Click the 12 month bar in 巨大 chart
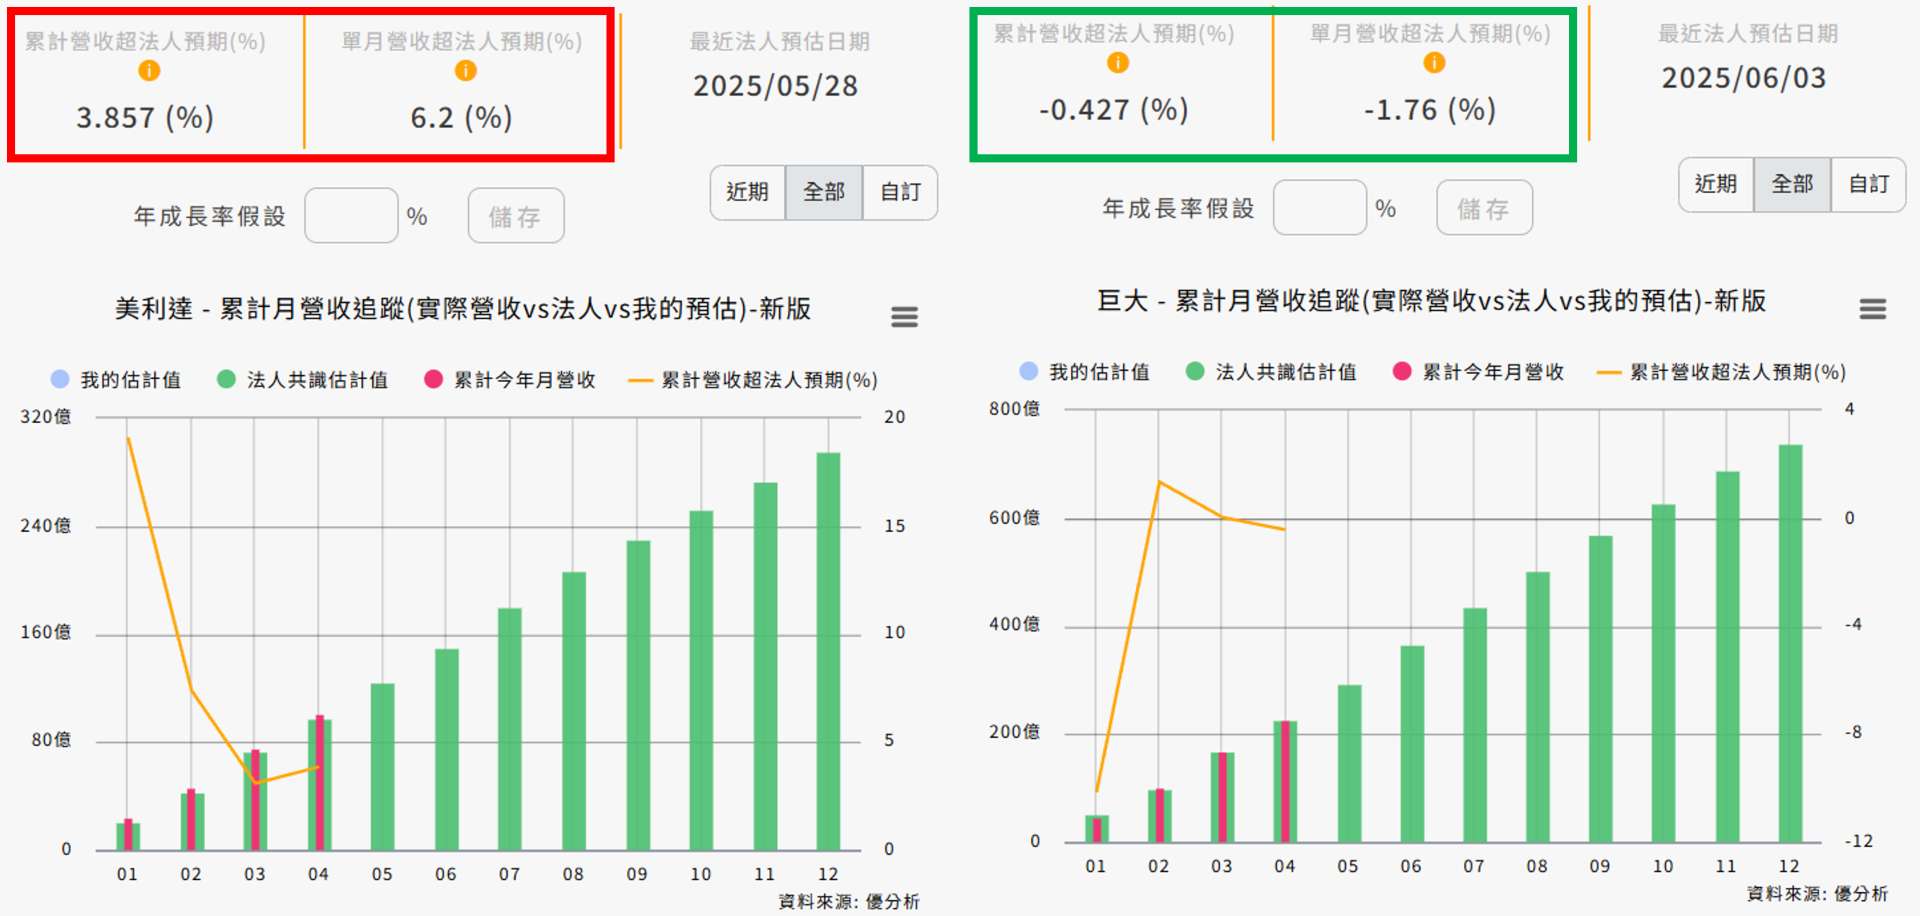The image size is (1920, 916). pos(1790,643)
